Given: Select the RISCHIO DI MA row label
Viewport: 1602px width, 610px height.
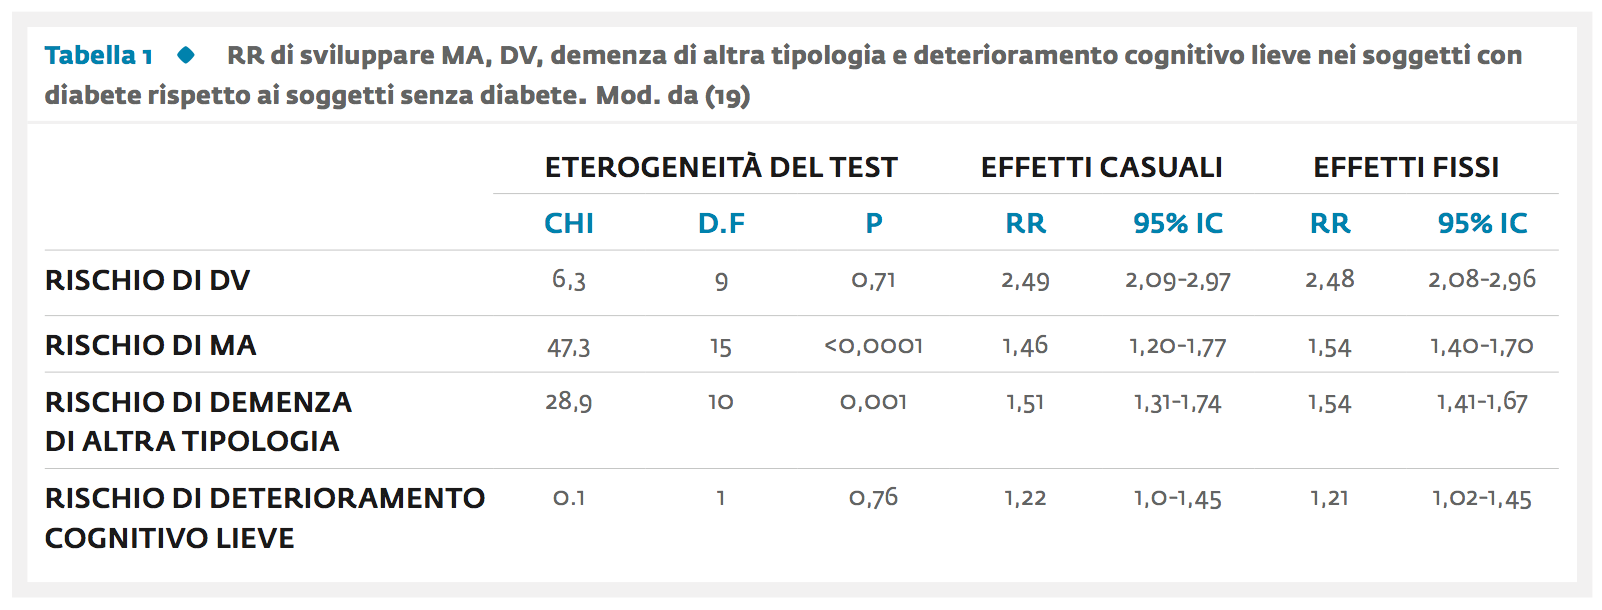Looking at the screenshot, I should pos(151,345).
